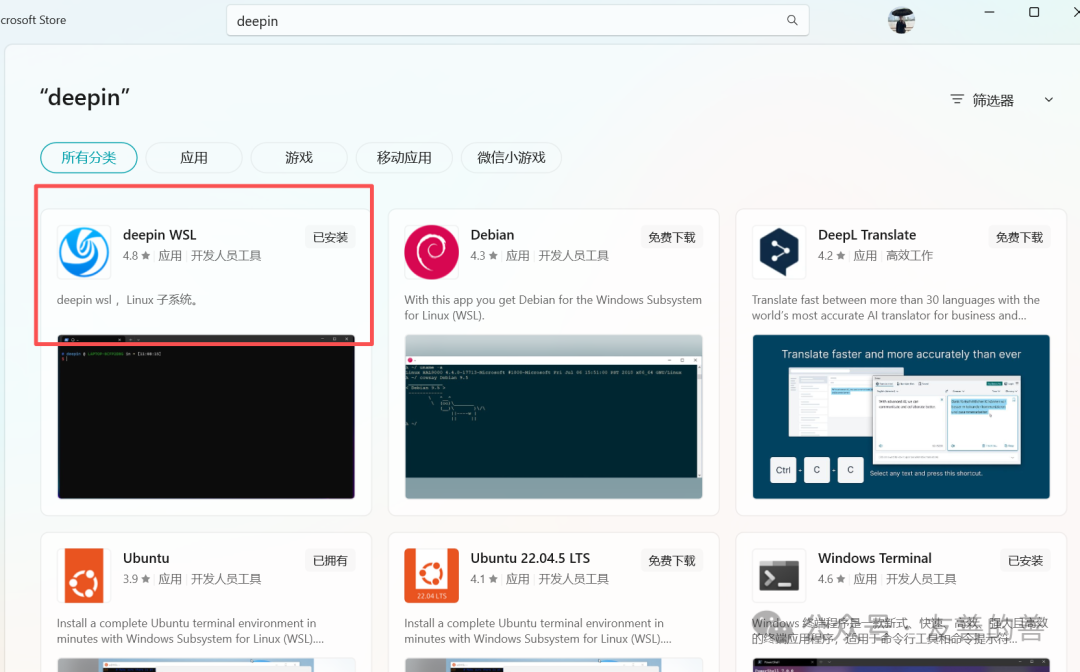Viewport: 1080px width, 672px height.
Task: Open the user profile avatar
Action: [901, 21]
